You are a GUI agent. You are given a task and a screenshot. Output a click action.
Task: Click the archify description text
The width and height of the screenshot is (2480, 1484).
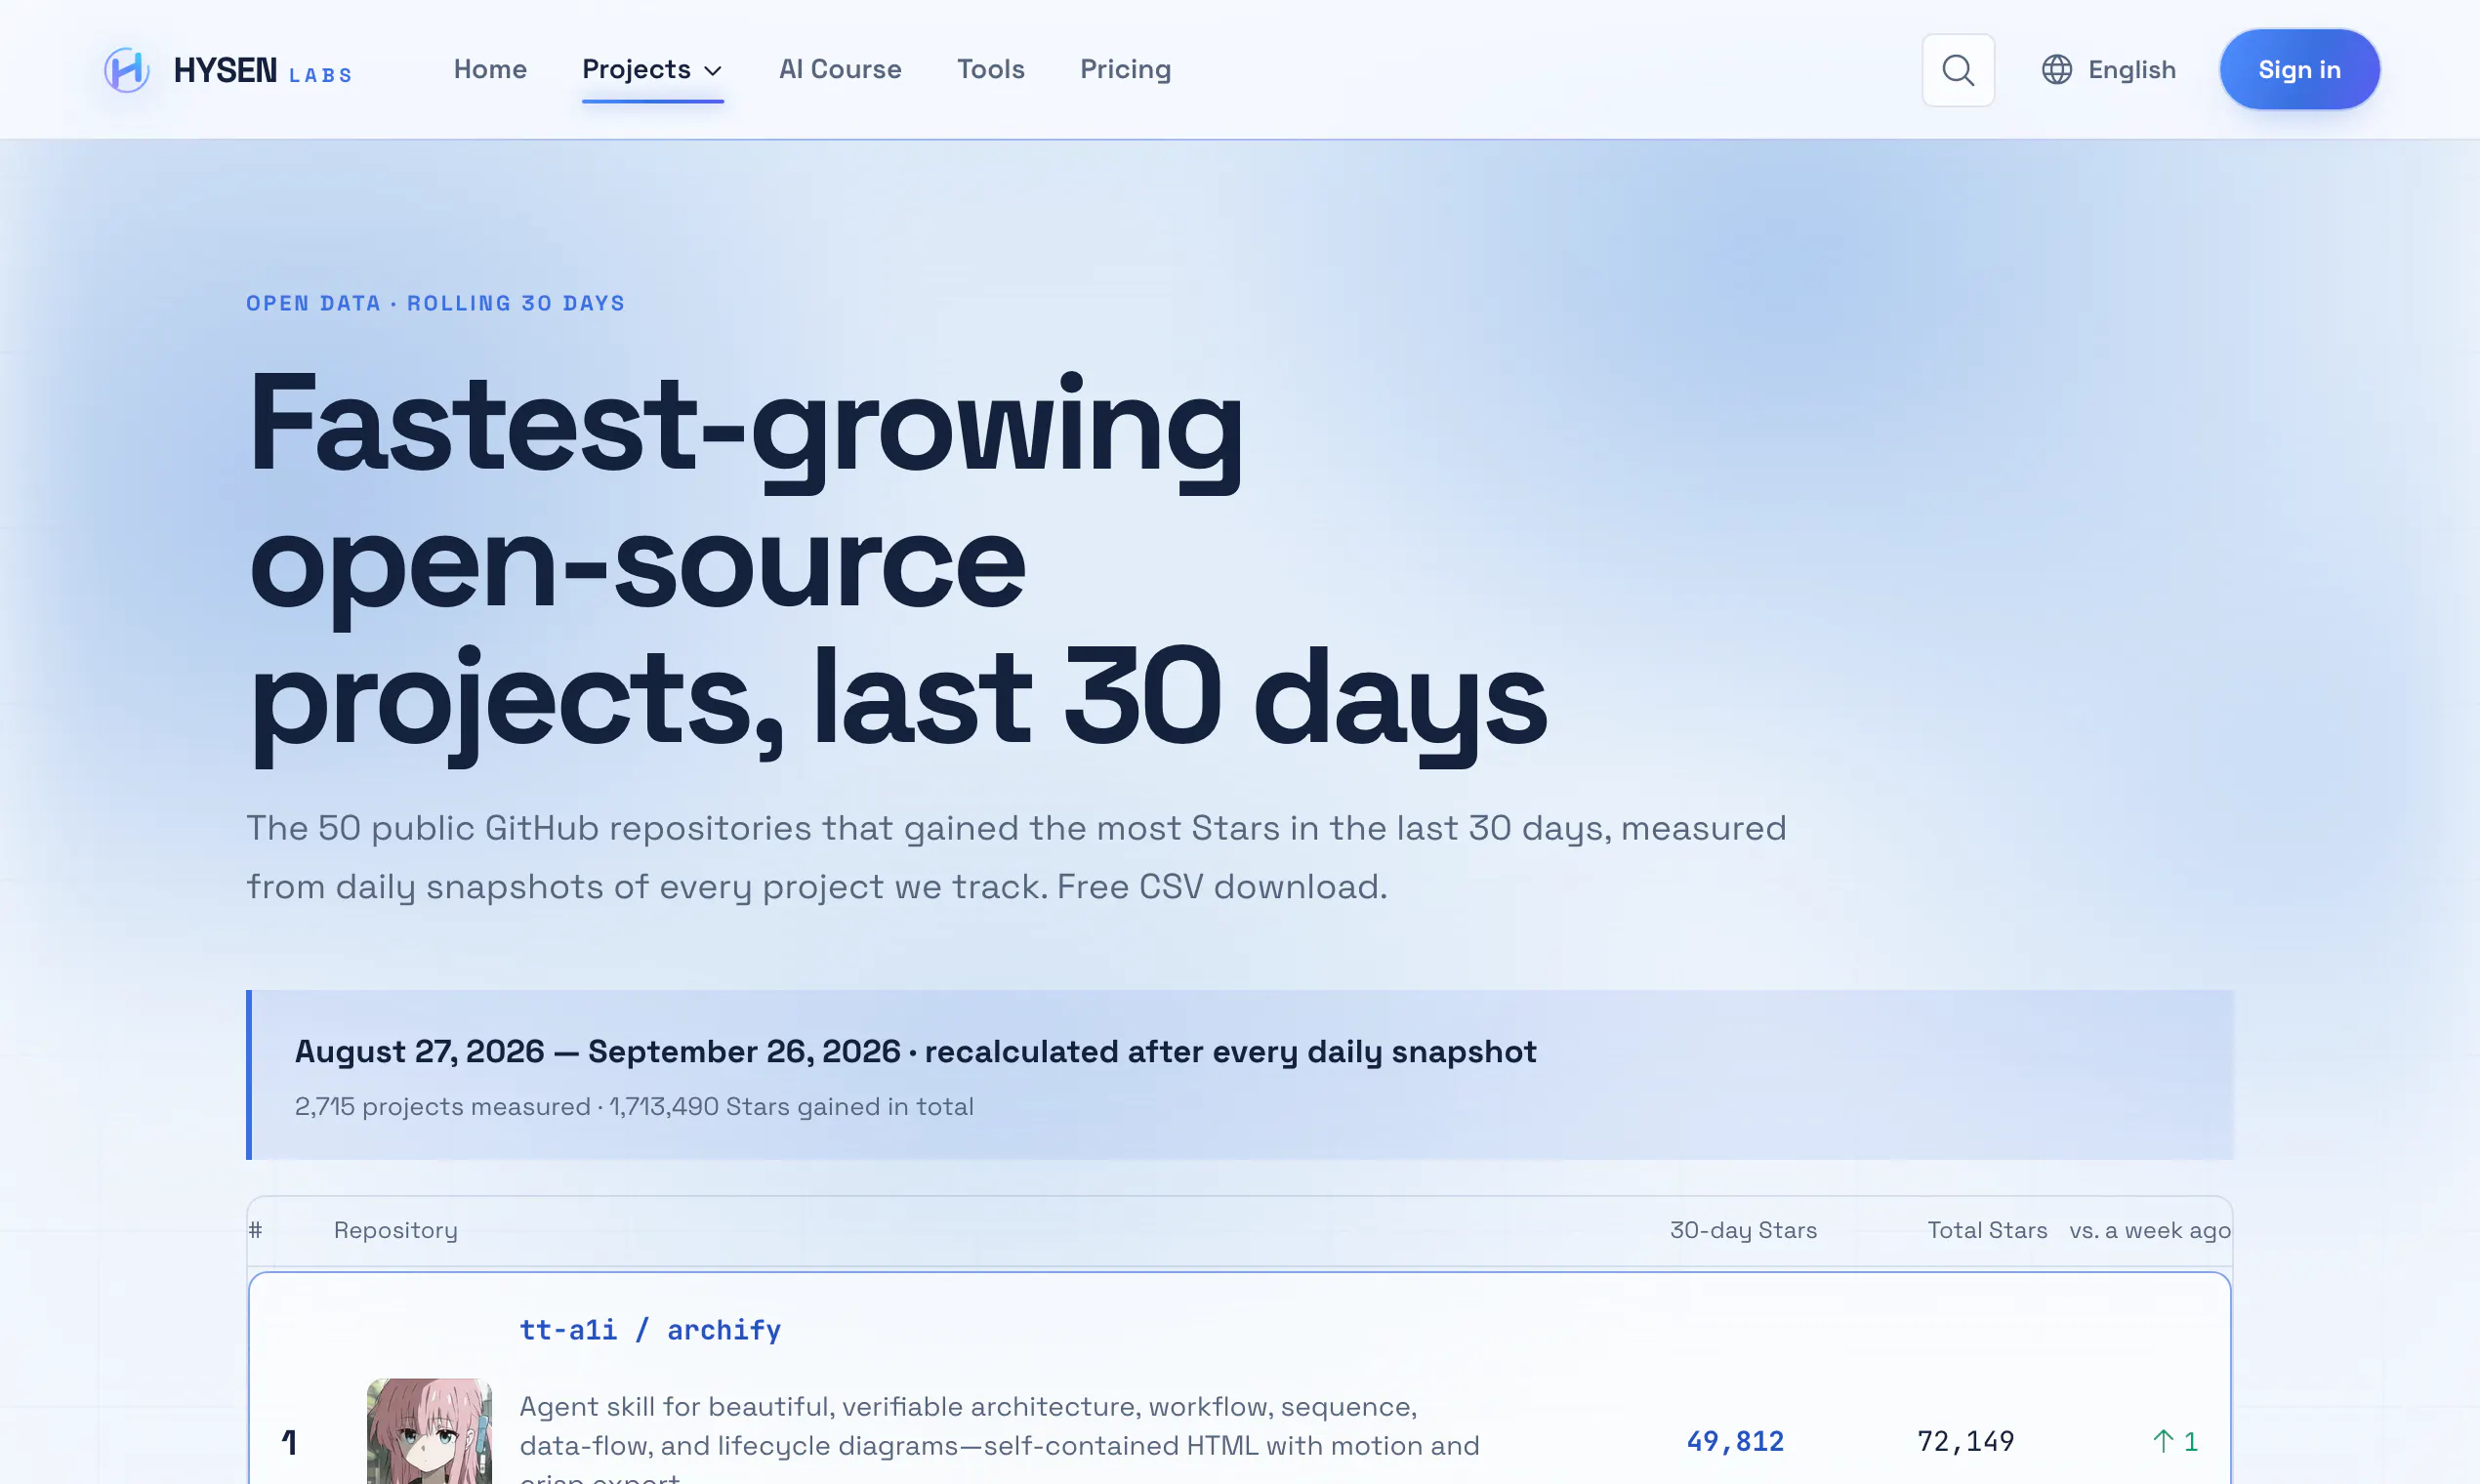pos(999,1440)
